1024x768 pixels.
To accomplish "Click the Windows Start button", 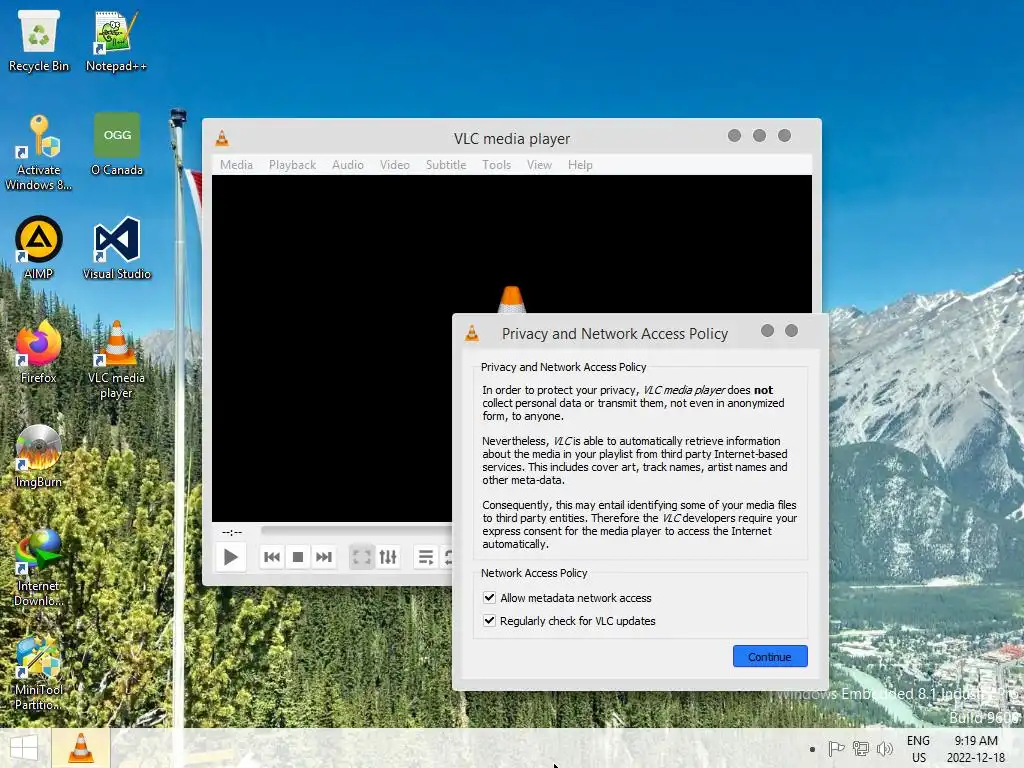I will click(x=24, y=748).
